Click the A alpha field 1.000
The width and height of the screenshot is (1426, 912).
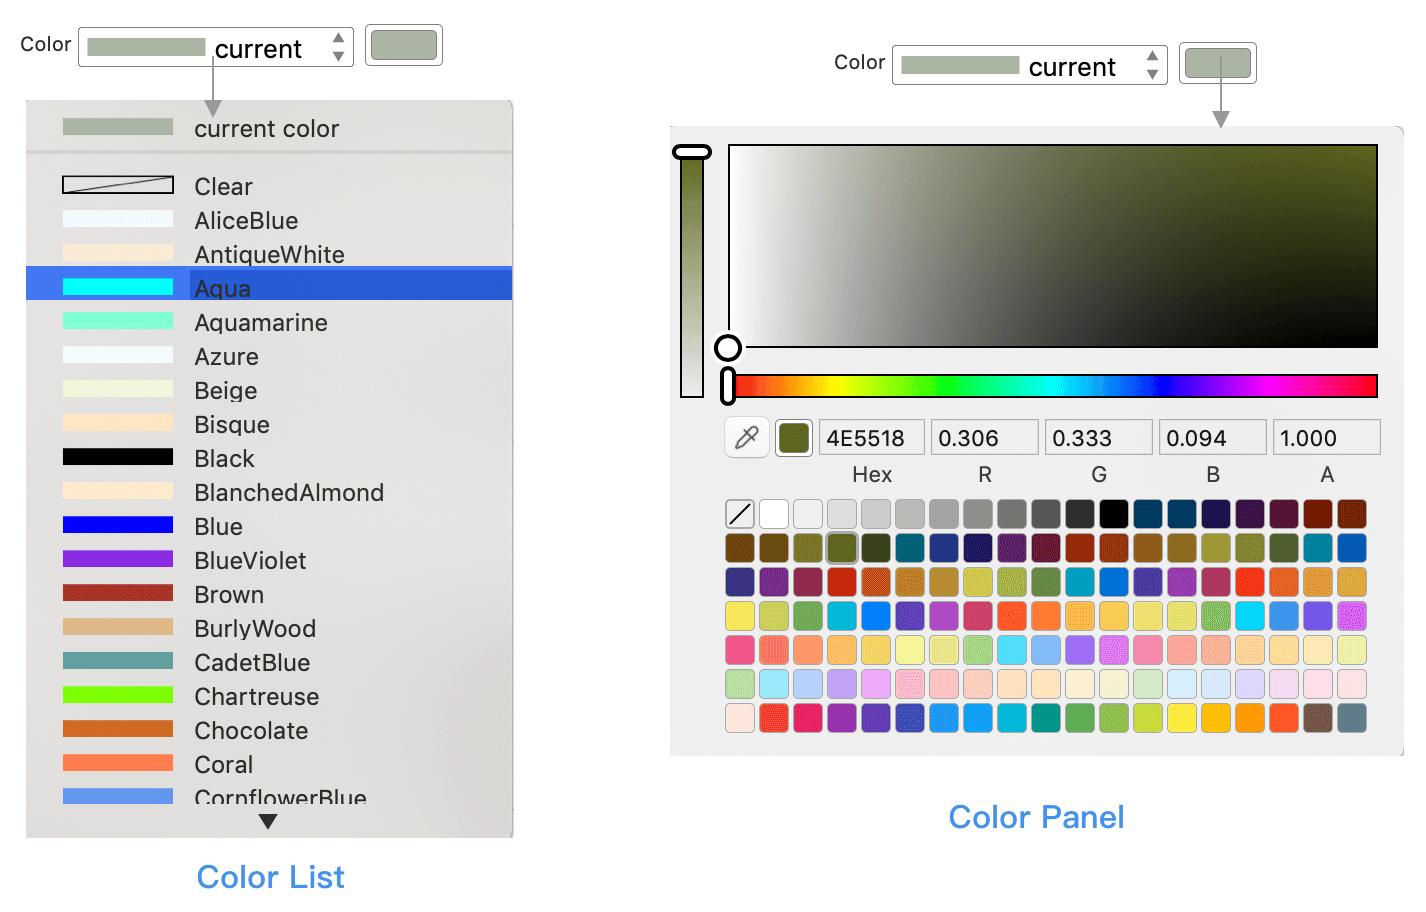(1327, 438)
